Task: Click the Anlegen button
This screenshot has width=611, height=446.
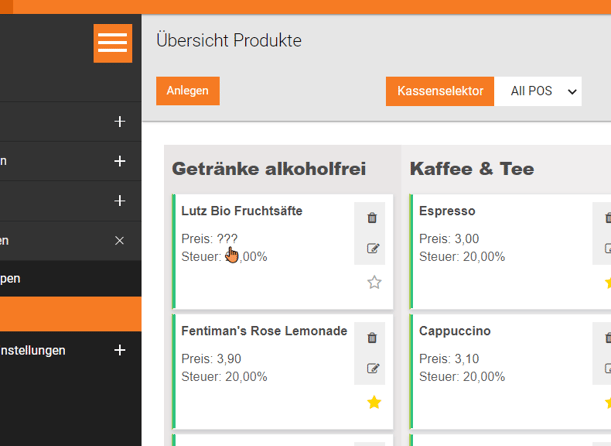Action: point(187,91)
